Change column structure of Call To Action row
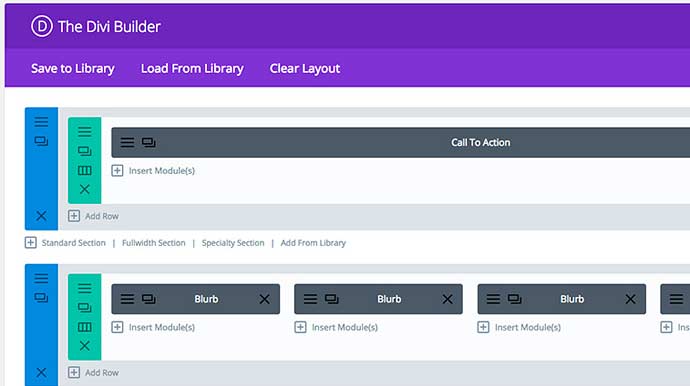 coord(84,170)
